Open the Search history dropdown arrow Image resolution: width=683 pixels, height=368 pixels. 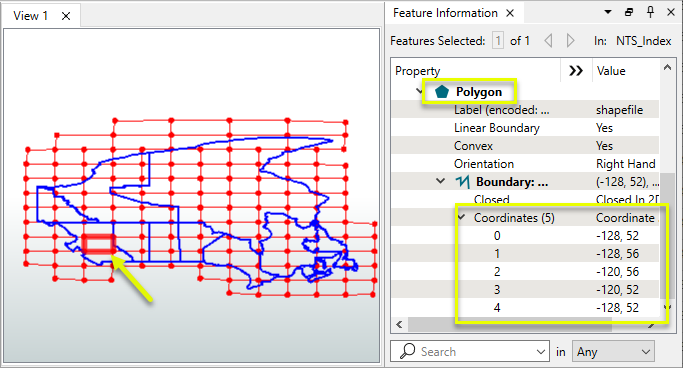[x=541, y=352]
